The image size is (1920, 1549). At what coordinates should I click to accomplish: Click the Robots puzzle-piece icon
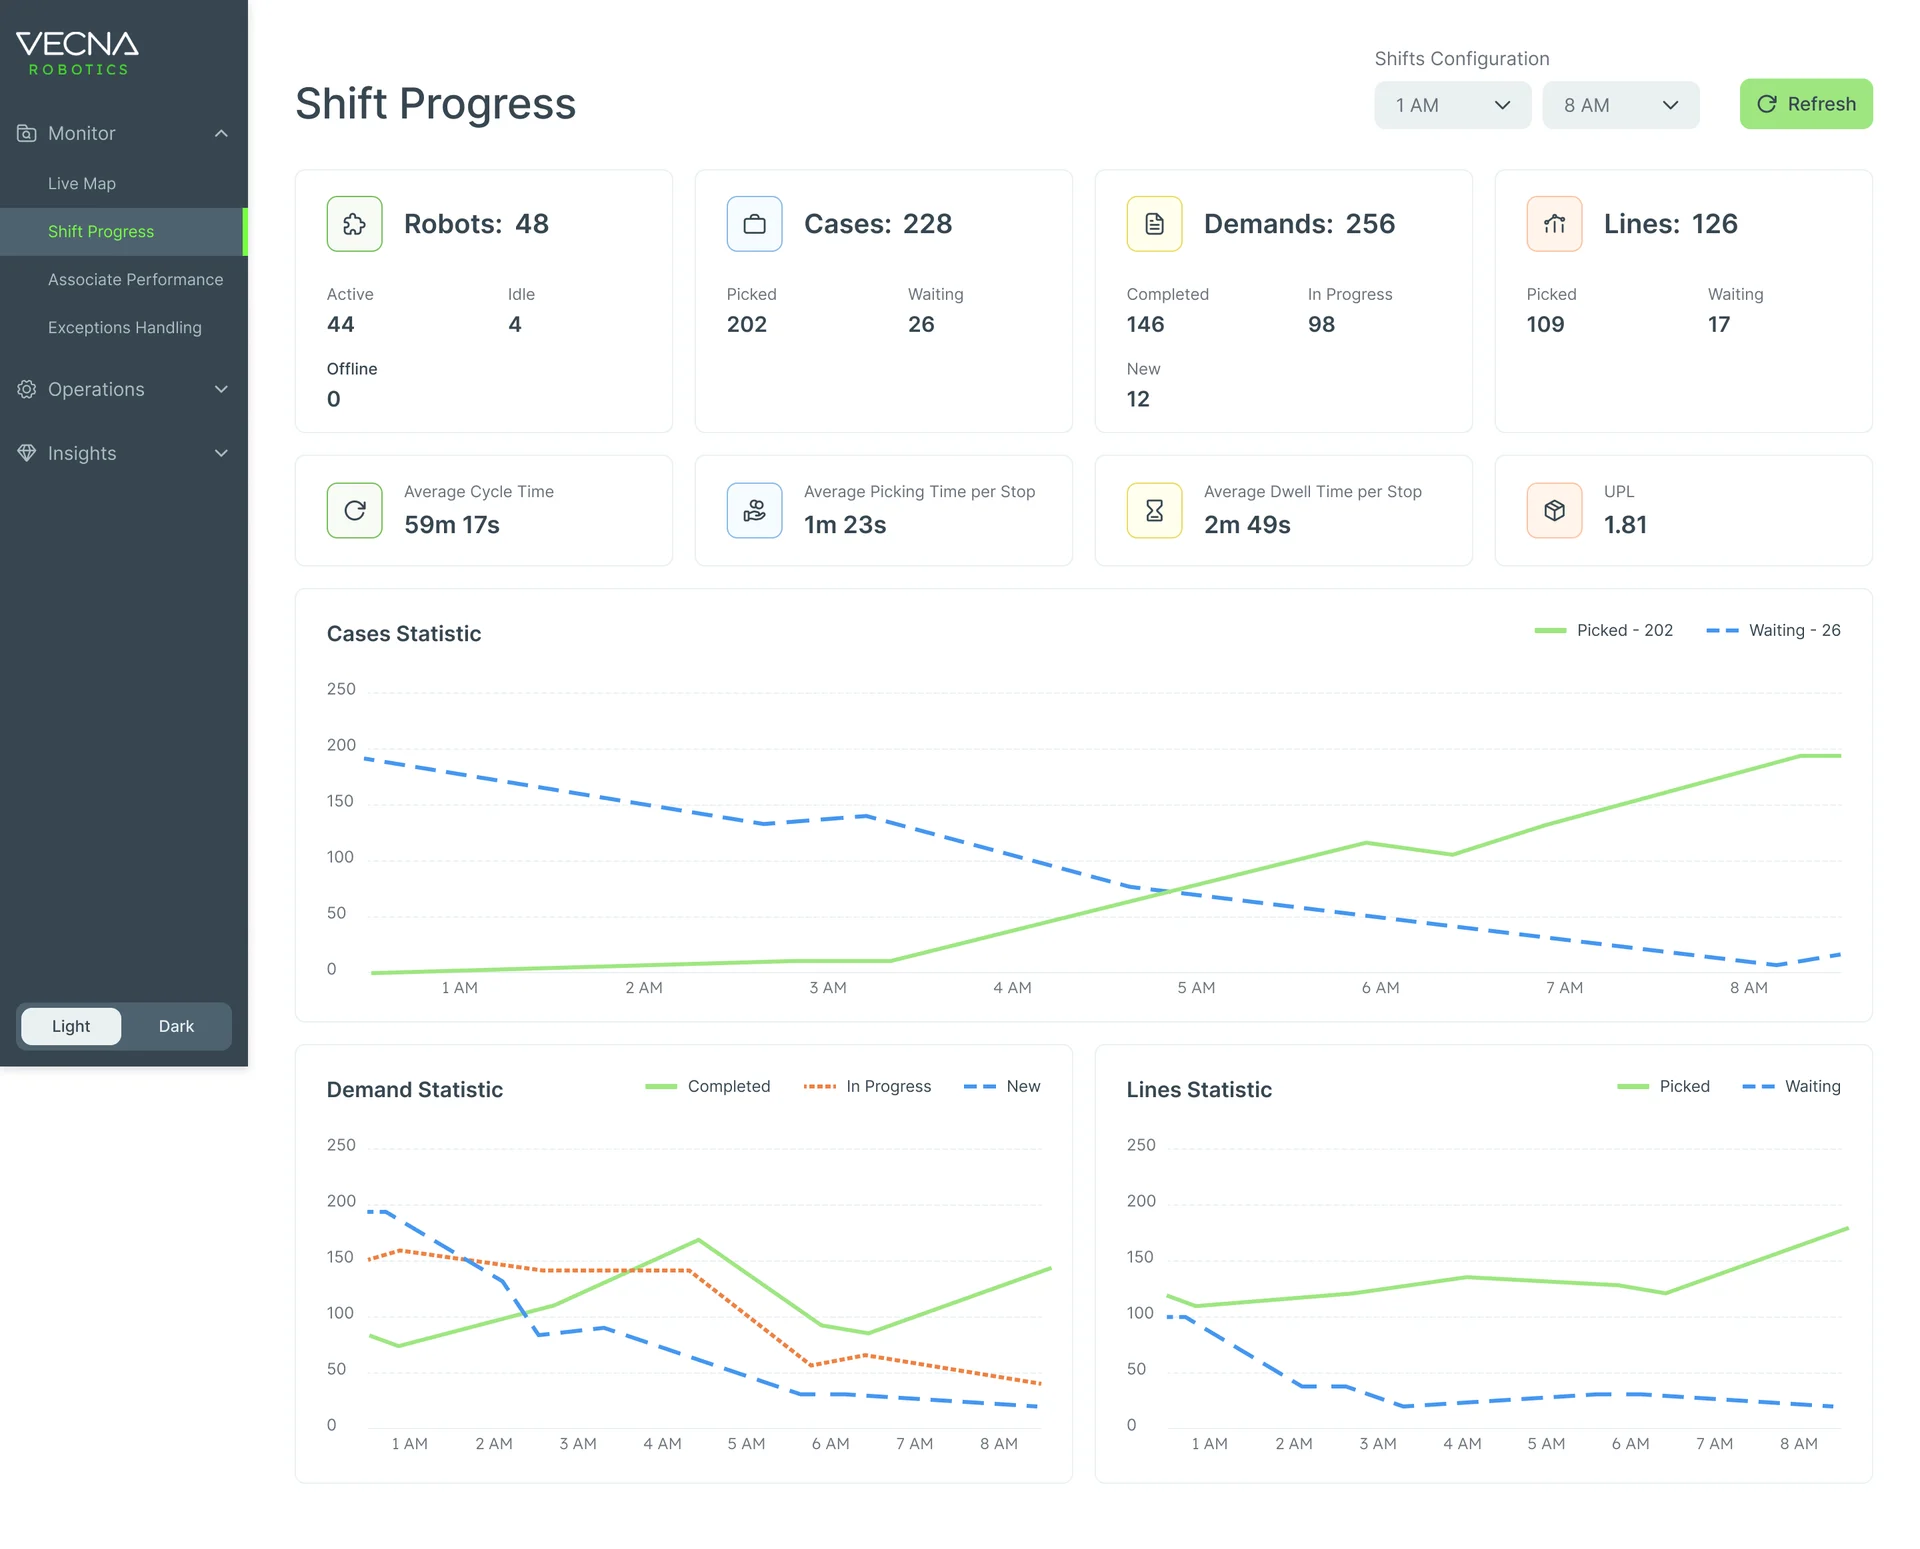354,224
